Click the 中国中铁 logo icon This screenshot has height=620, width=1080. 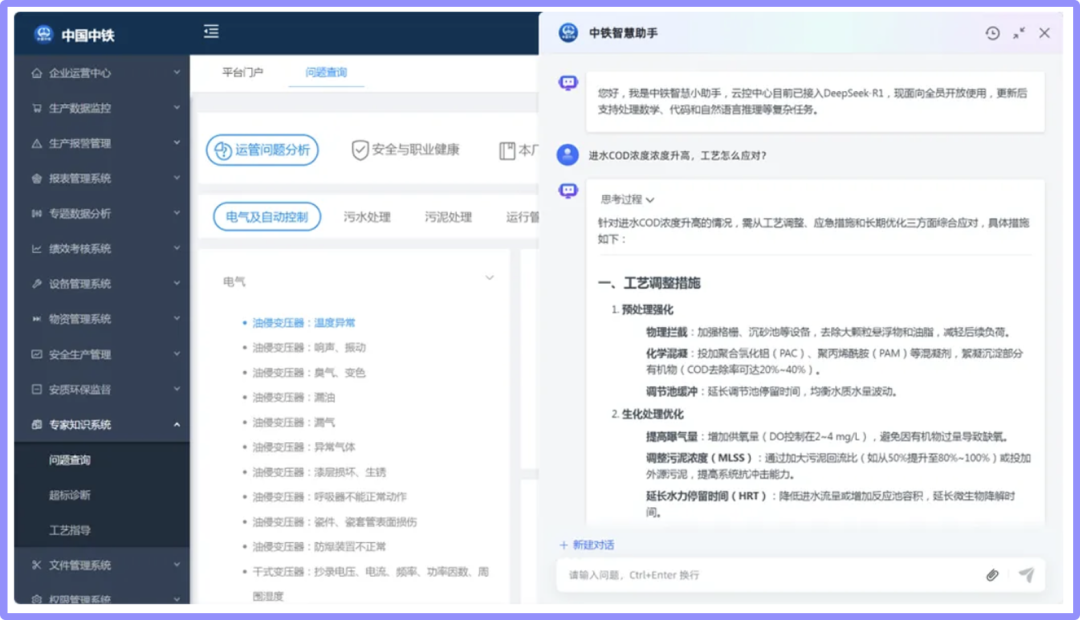[x=44, y=34]
